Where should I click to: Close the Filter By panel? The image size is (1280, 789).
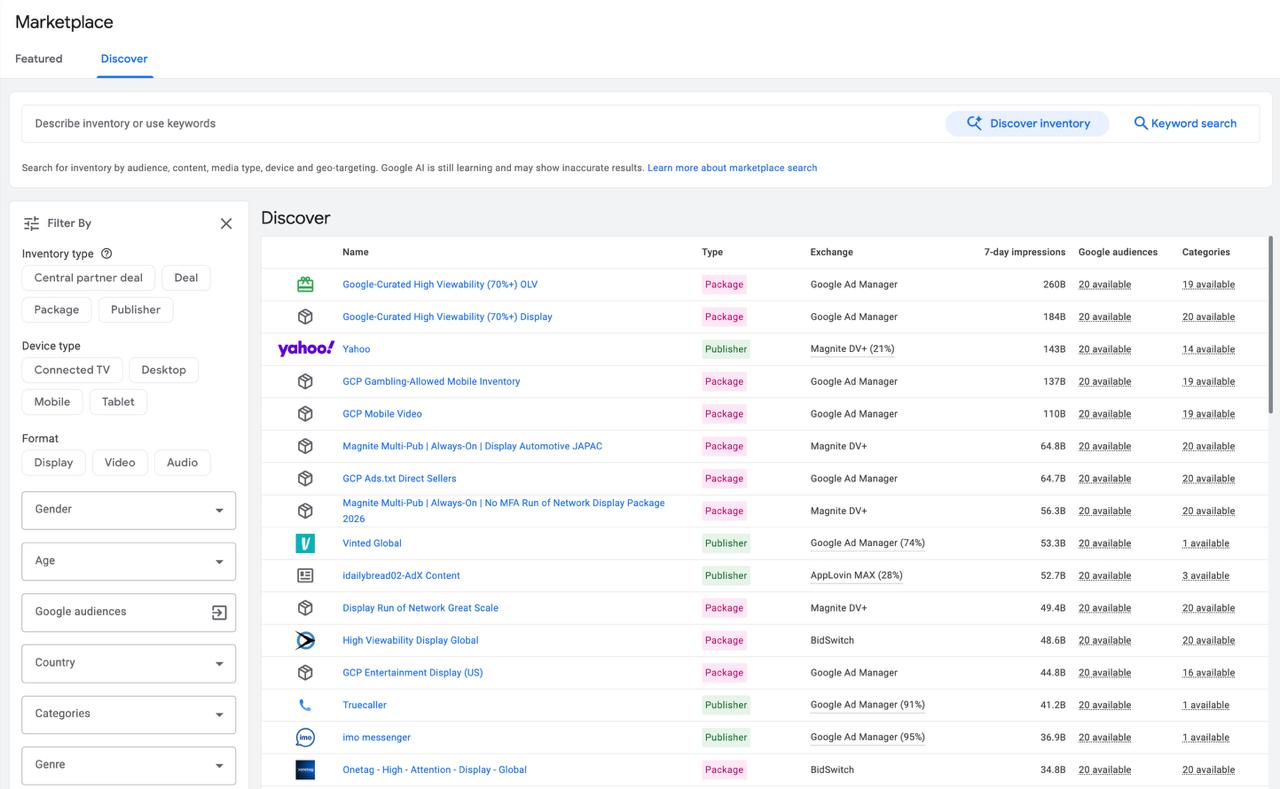pyautogui.click(x=226, y=224)
